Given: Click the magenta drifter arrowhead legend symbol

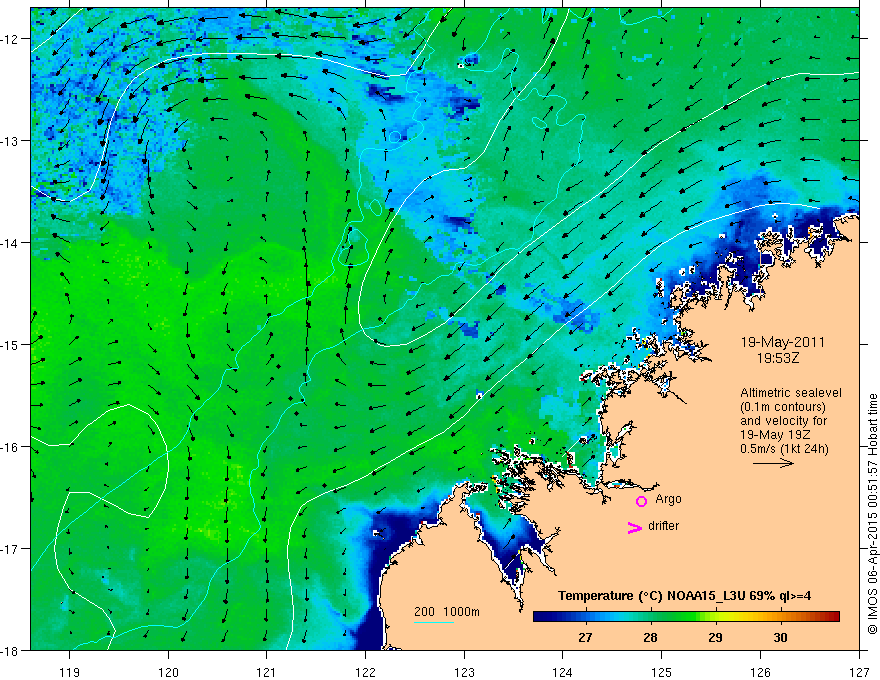Looking at the screenshot, I should 635,527.
